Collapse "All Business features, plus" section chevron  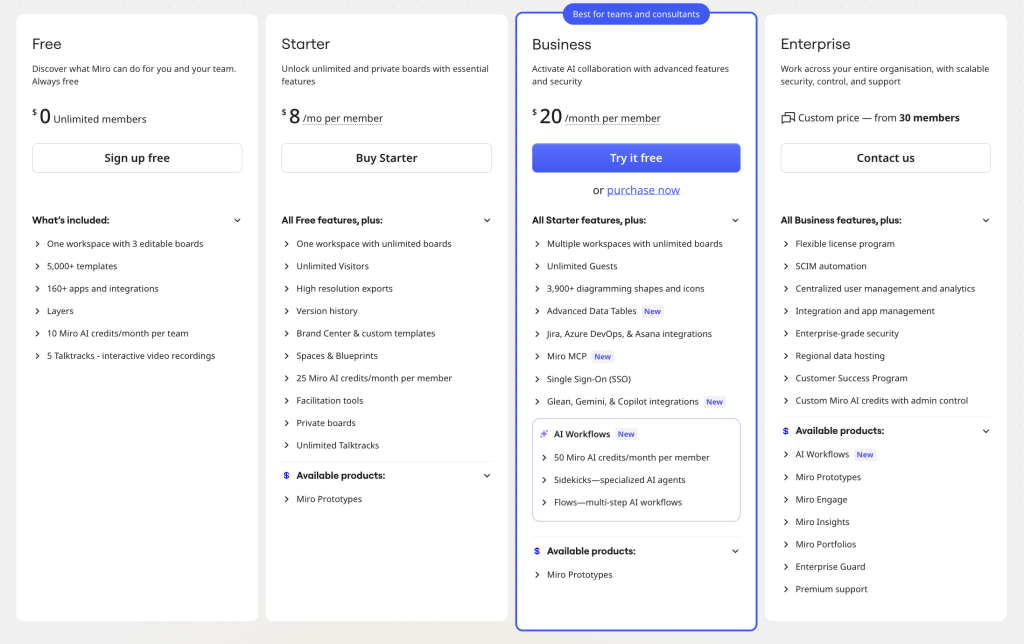[x=985, y=220]
